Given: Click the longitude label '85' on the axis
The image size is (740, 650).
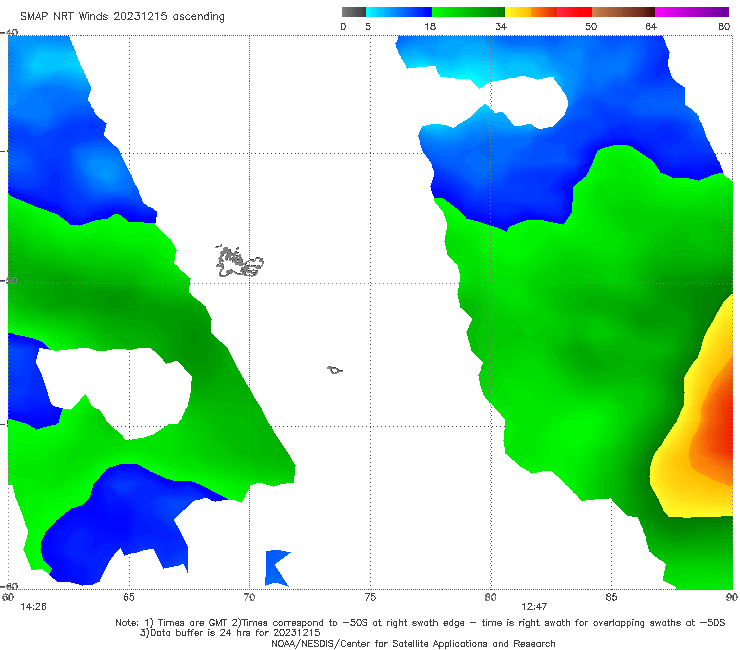Looking at the screenshot, I should pos(611,597).
